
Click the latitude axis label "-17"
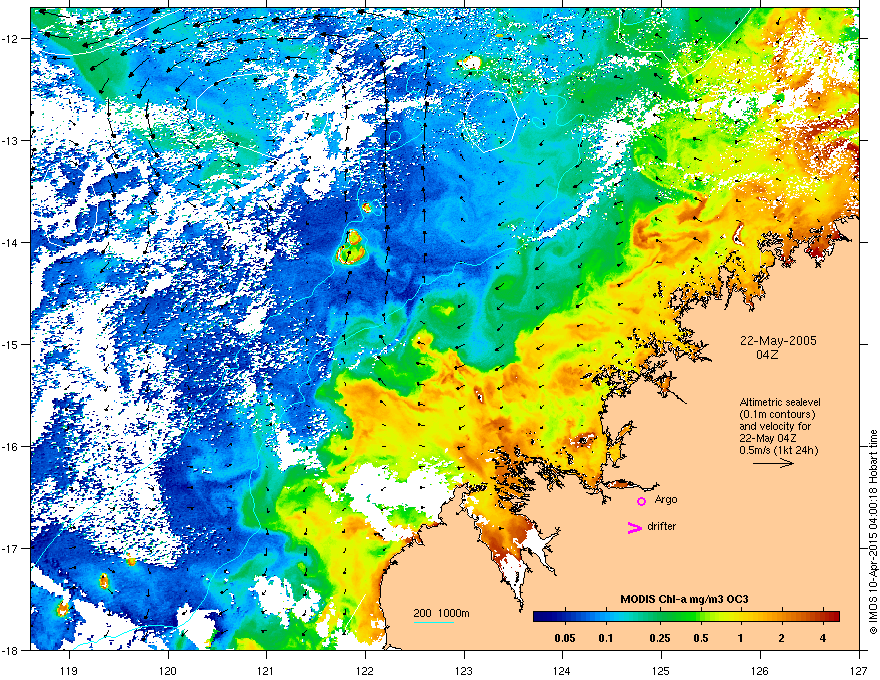10,548
